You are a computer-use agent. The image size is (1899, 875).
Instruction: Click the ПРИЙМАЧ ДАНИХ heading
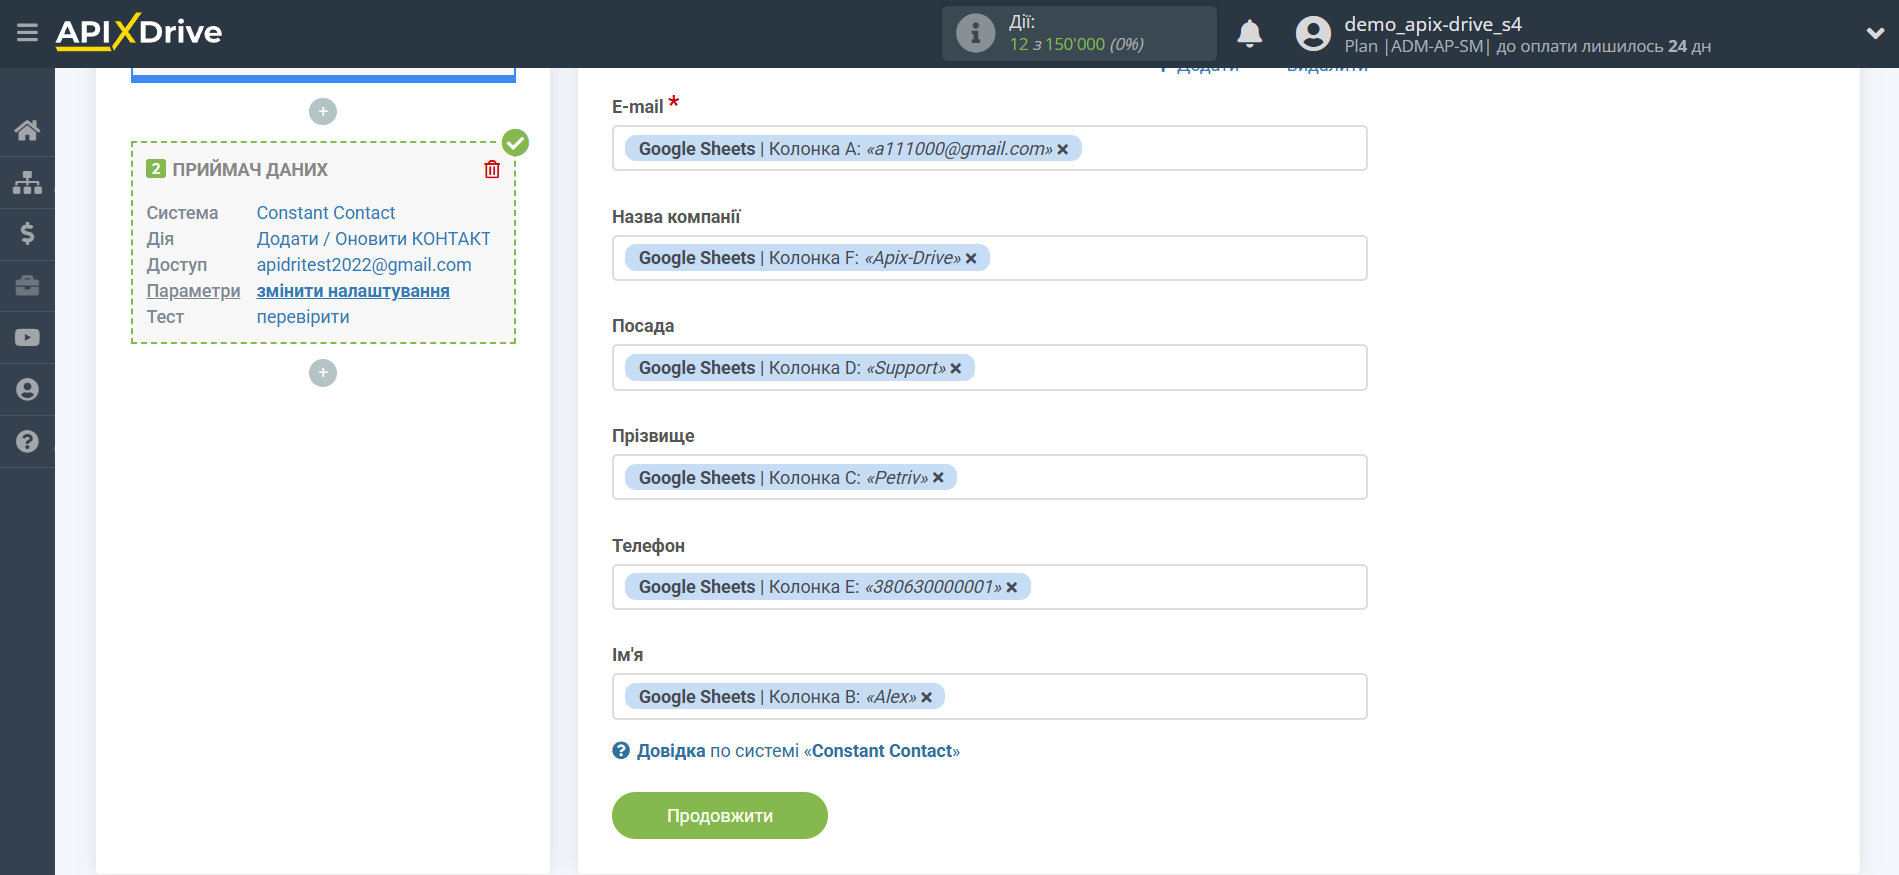click(250, 170)
